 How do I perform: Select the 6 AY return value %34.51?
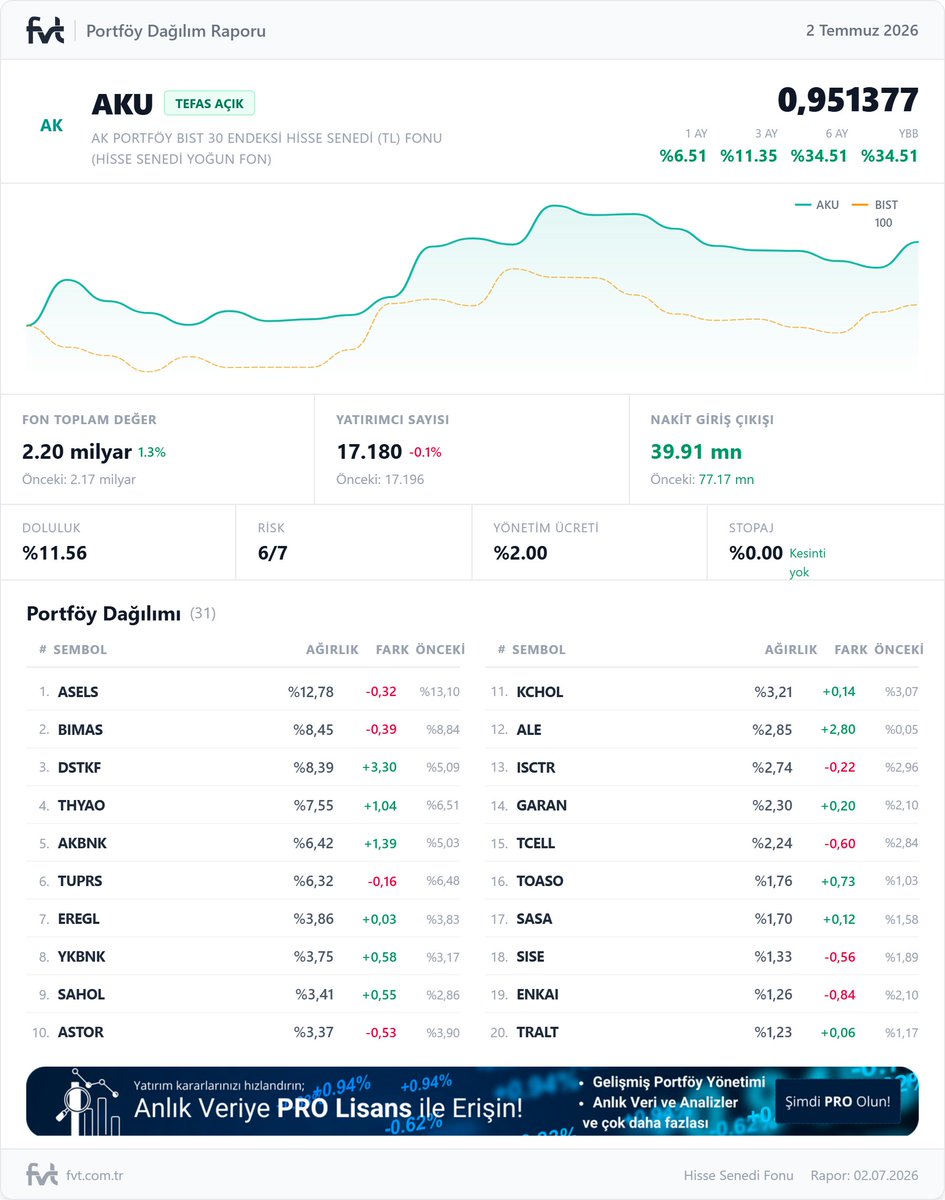point(819,156)
